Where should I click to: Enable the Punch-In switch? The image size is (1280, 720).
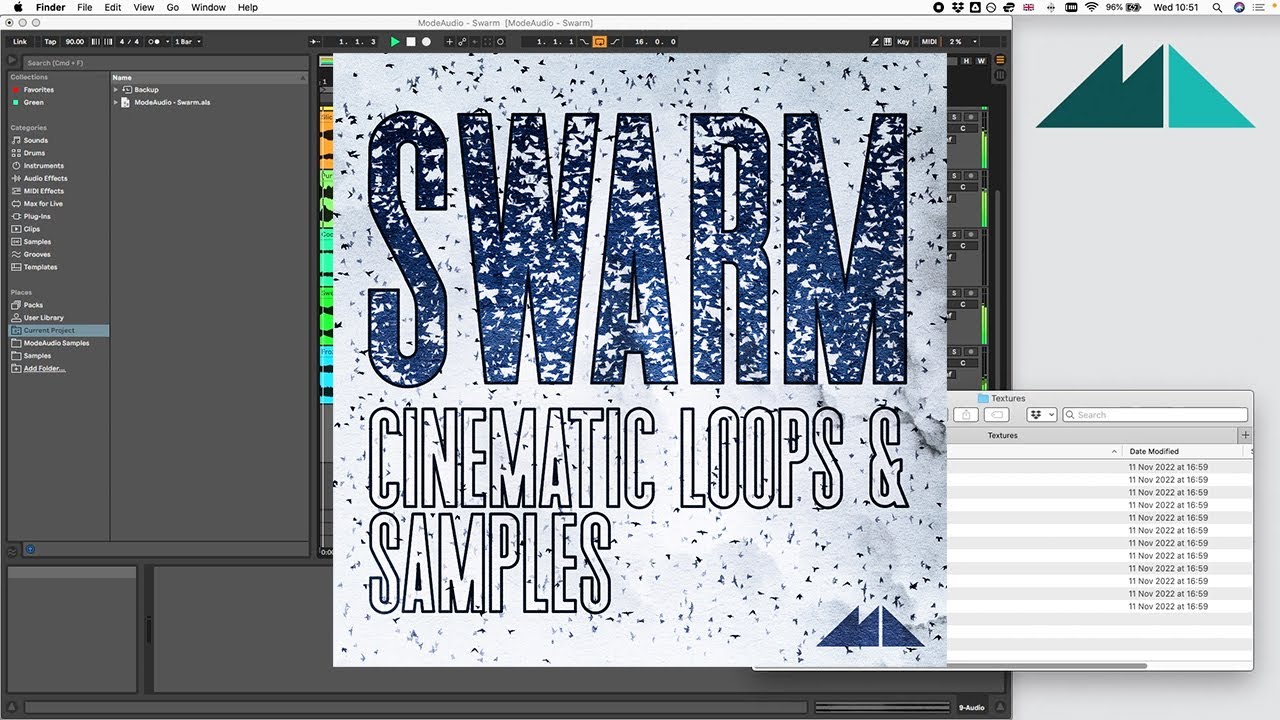pyautogui.click(x=584, y=42)
